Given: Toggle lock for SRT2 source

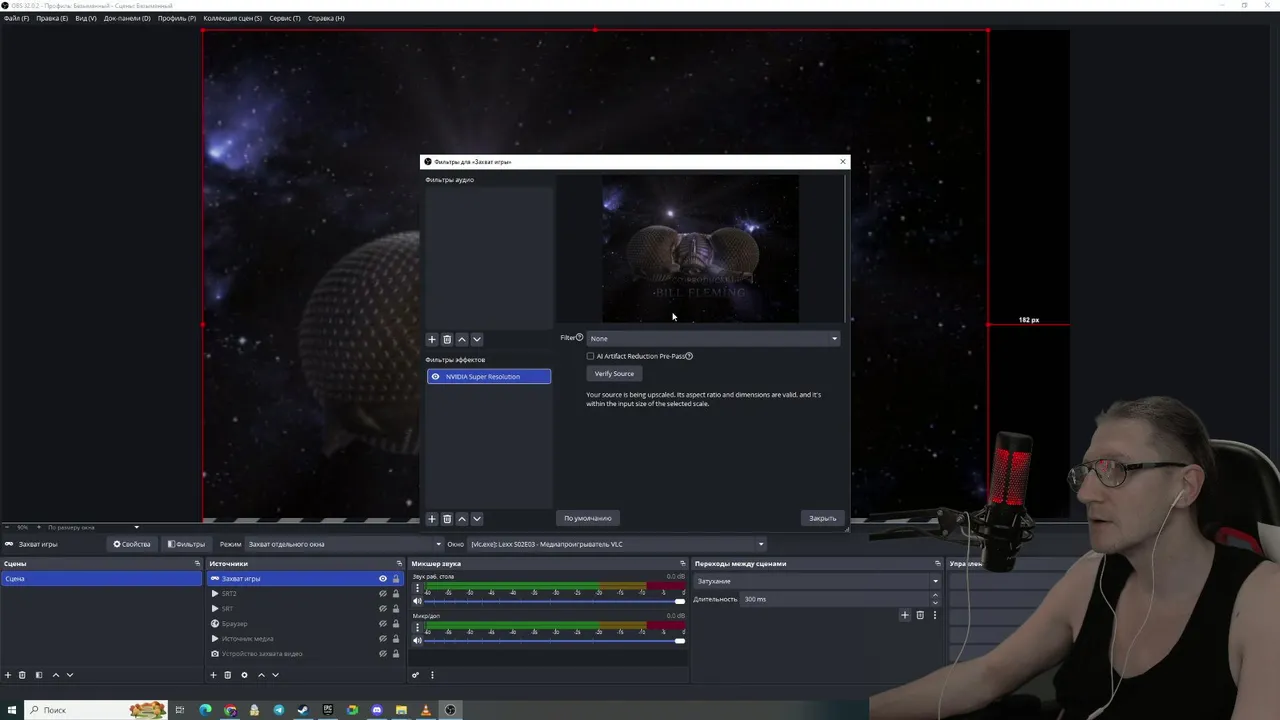Looking at the screenshot, I should pyautogui.click(x=396, y=594).
